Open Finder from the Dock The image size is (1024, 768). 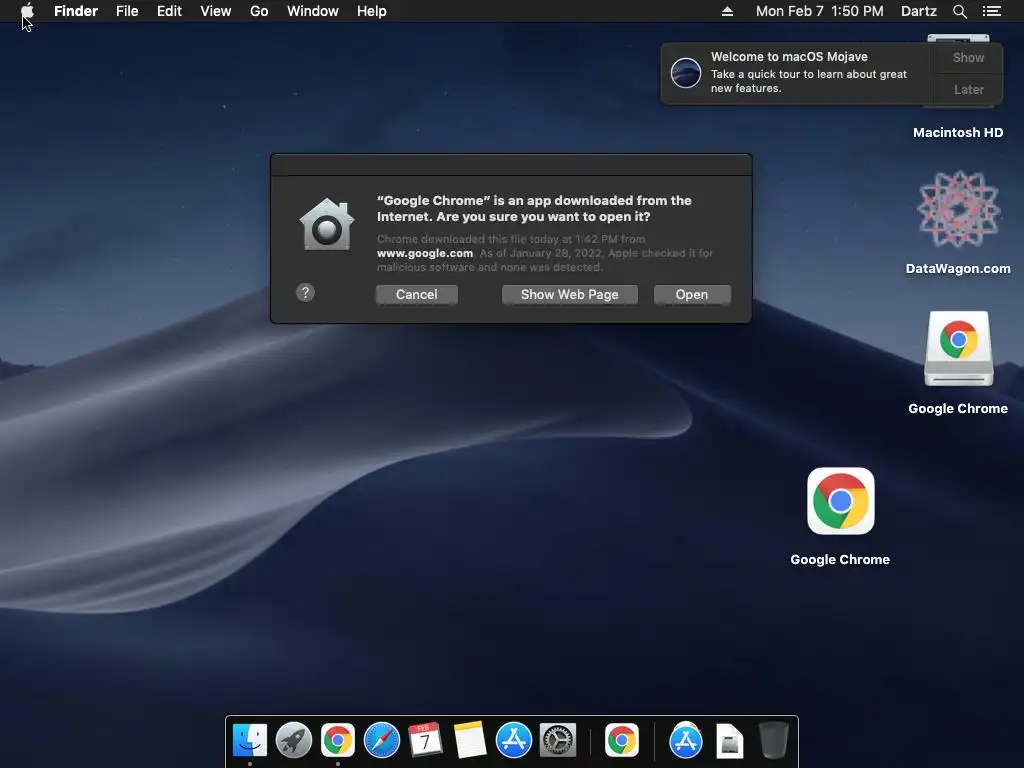250,741
